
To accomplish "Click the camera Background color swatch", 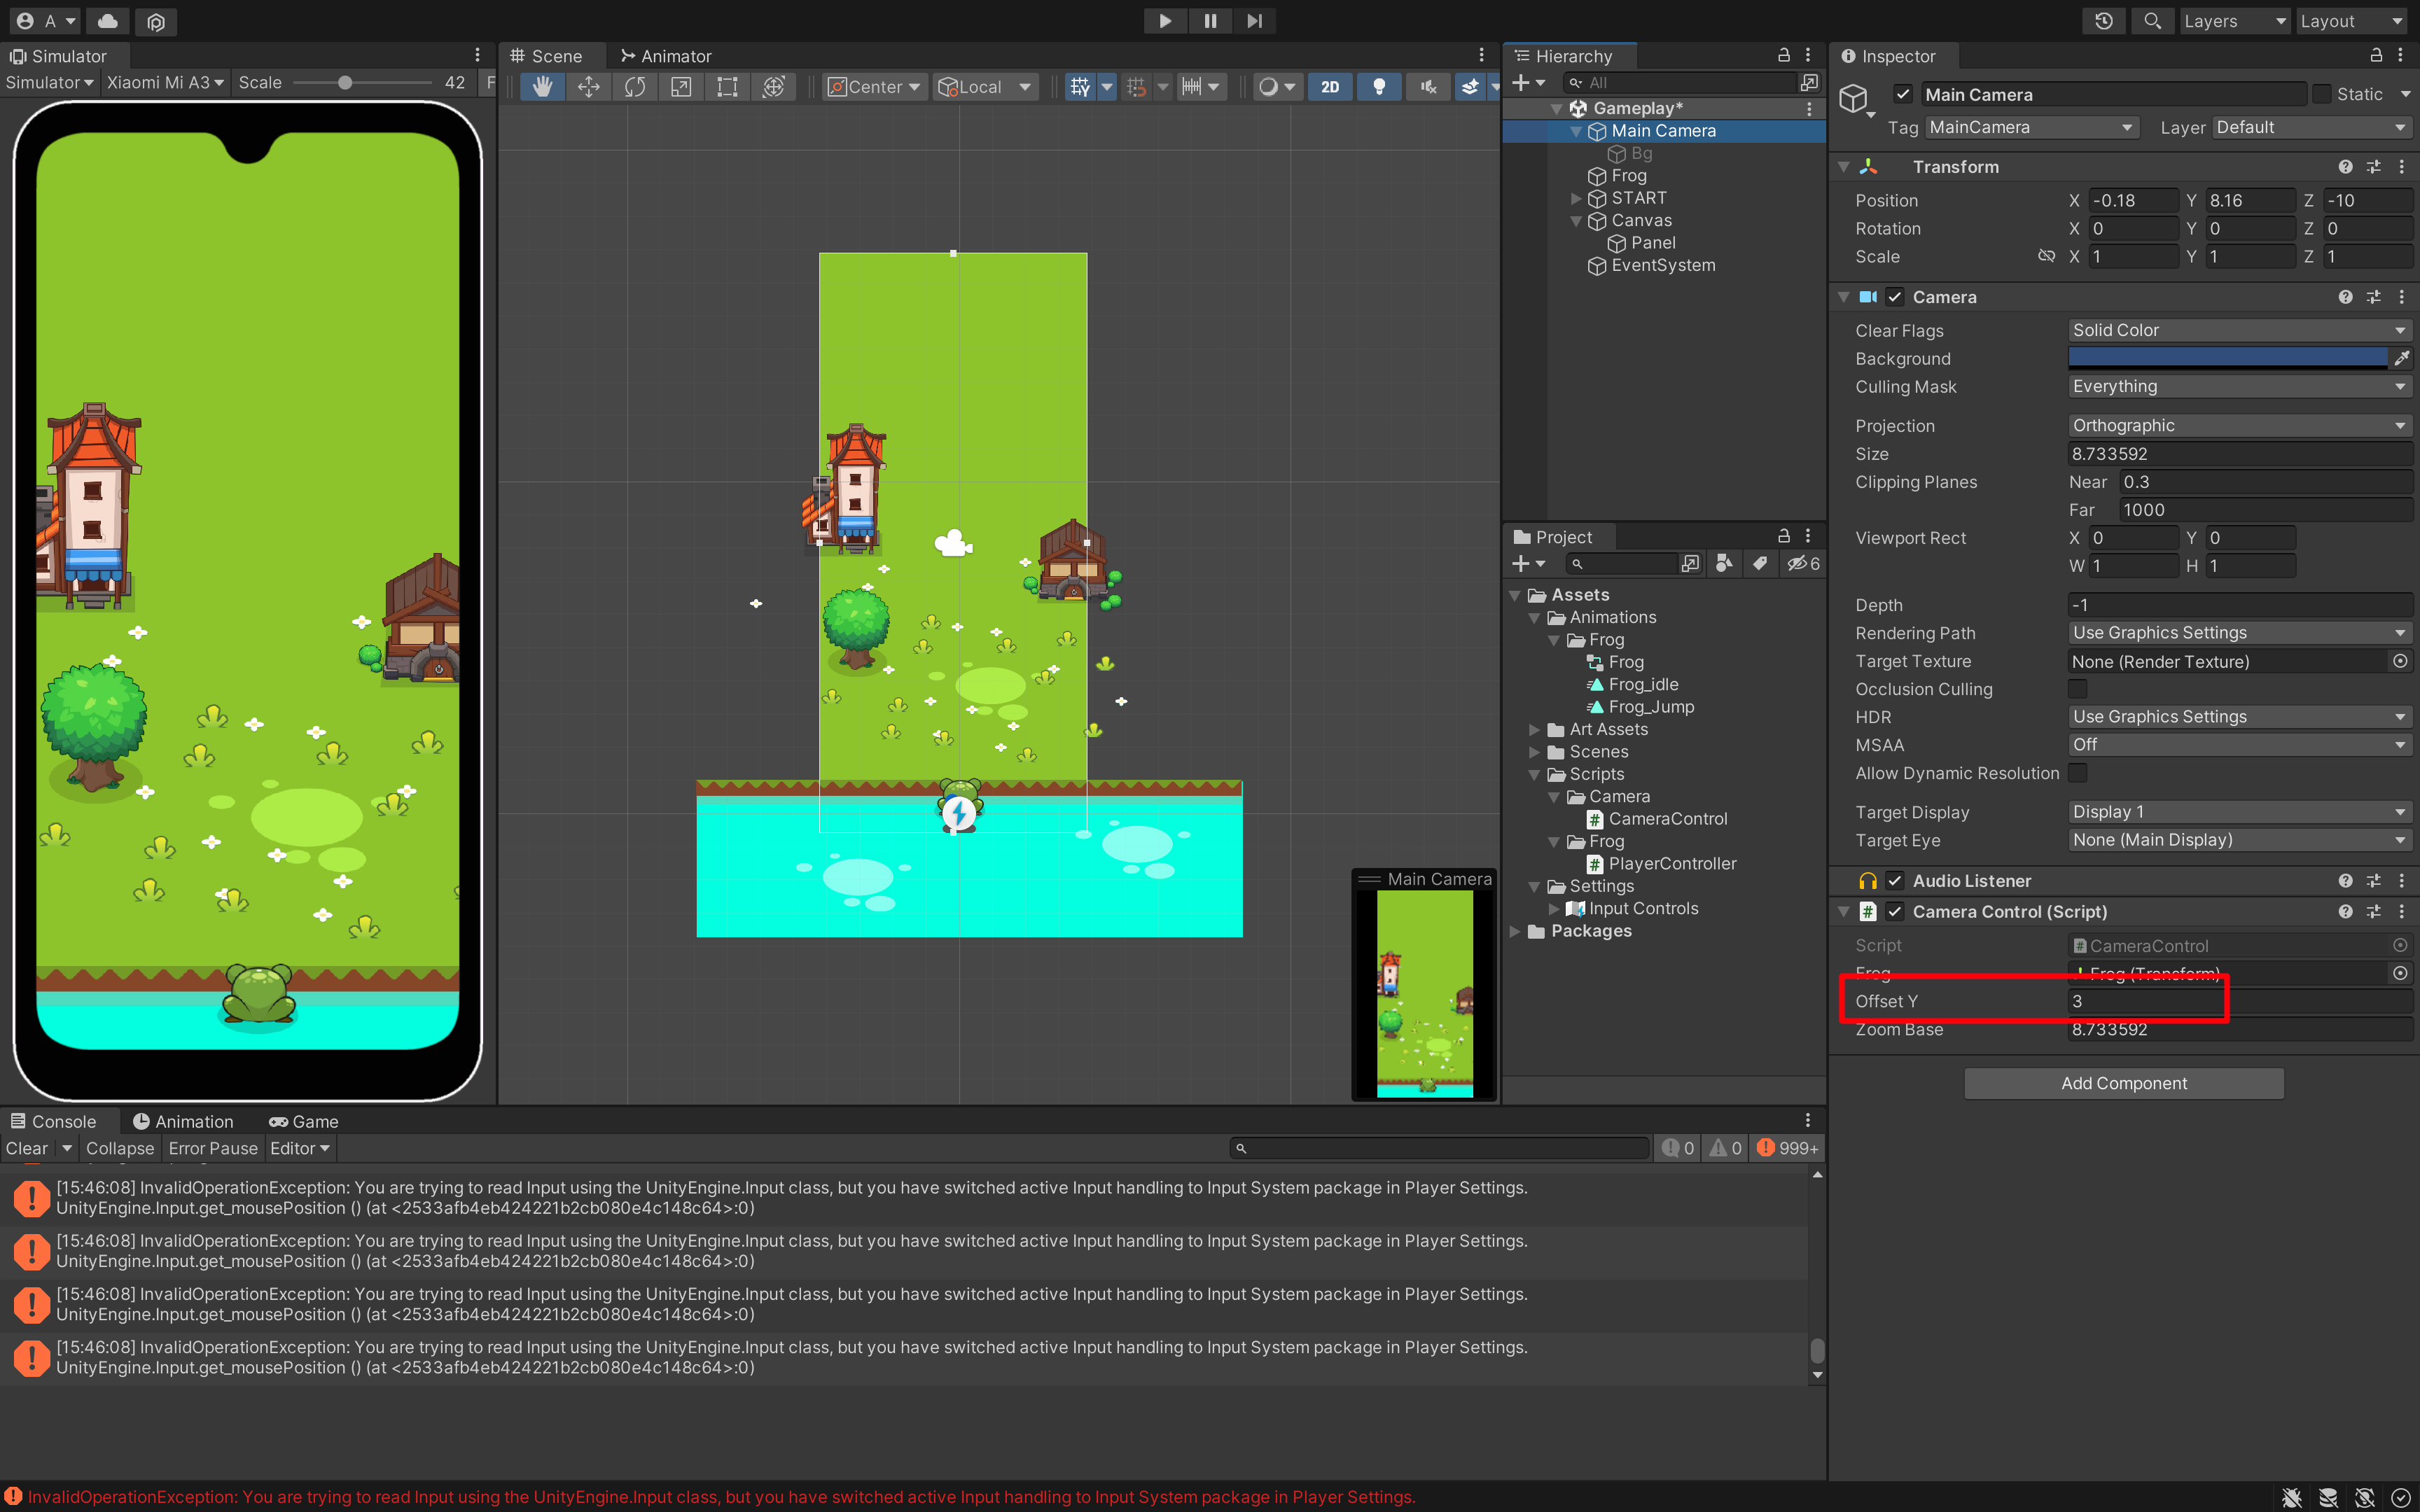I will 2227,358.
